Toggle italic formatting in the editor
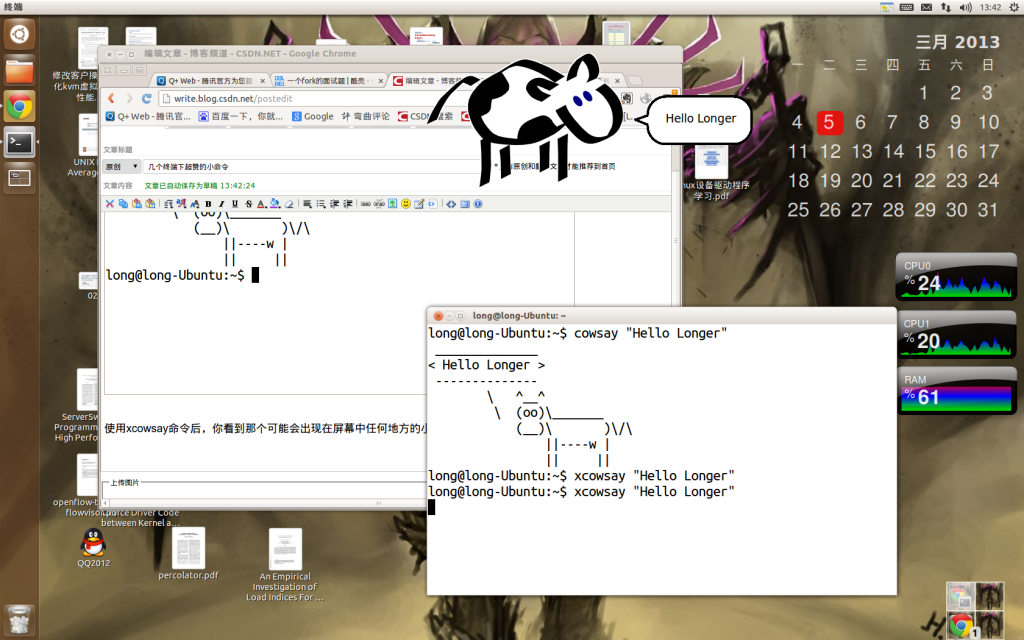 pos(221,204)
